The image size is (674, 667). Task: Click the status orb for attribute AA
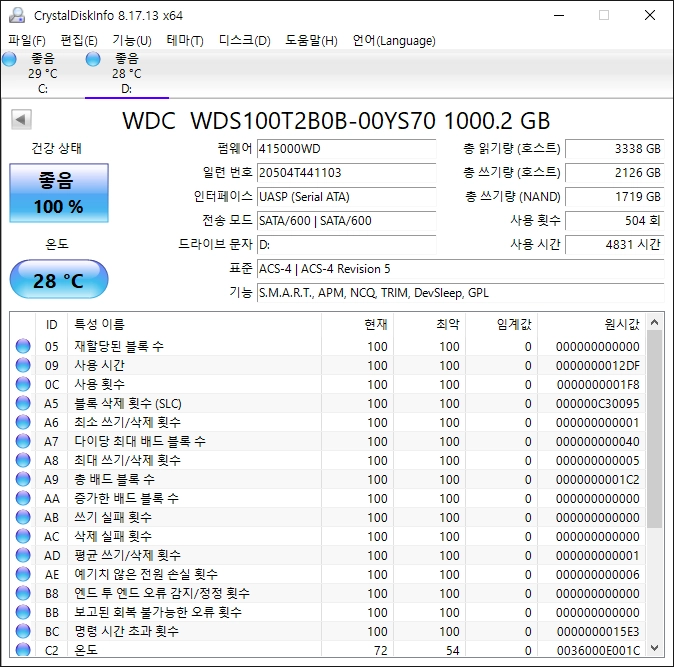click(23, 498)
